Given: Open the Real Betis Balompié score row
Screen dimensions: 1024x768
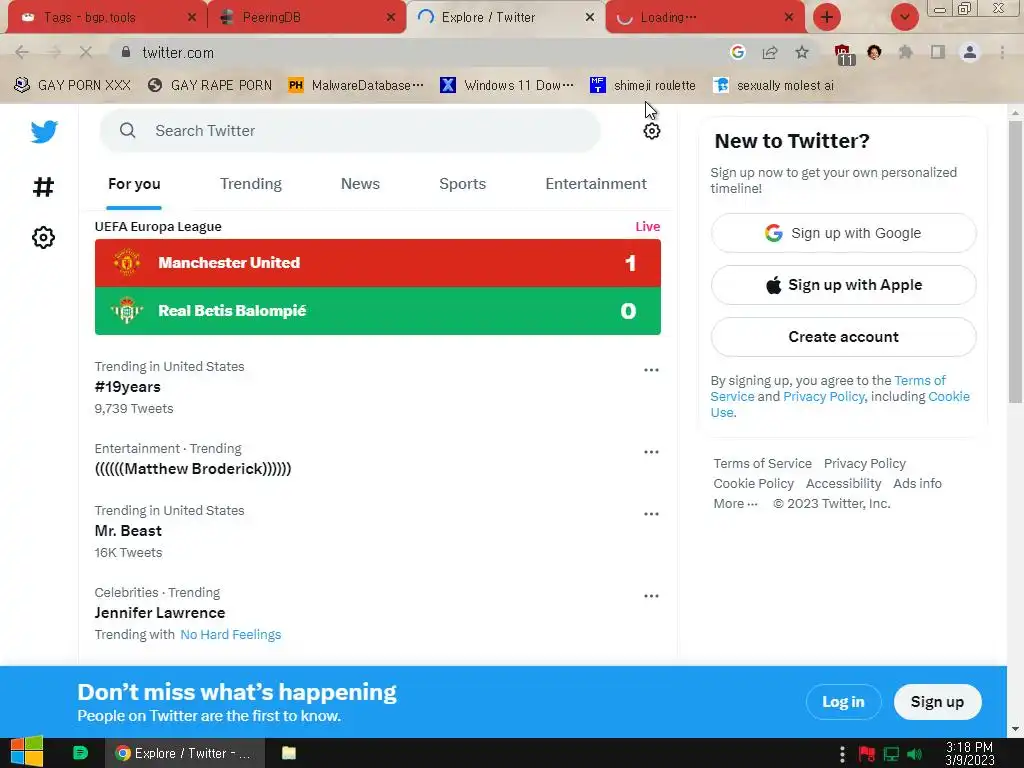Looking at the screenshot, I should pyautogui.click(x=377, y=311).
